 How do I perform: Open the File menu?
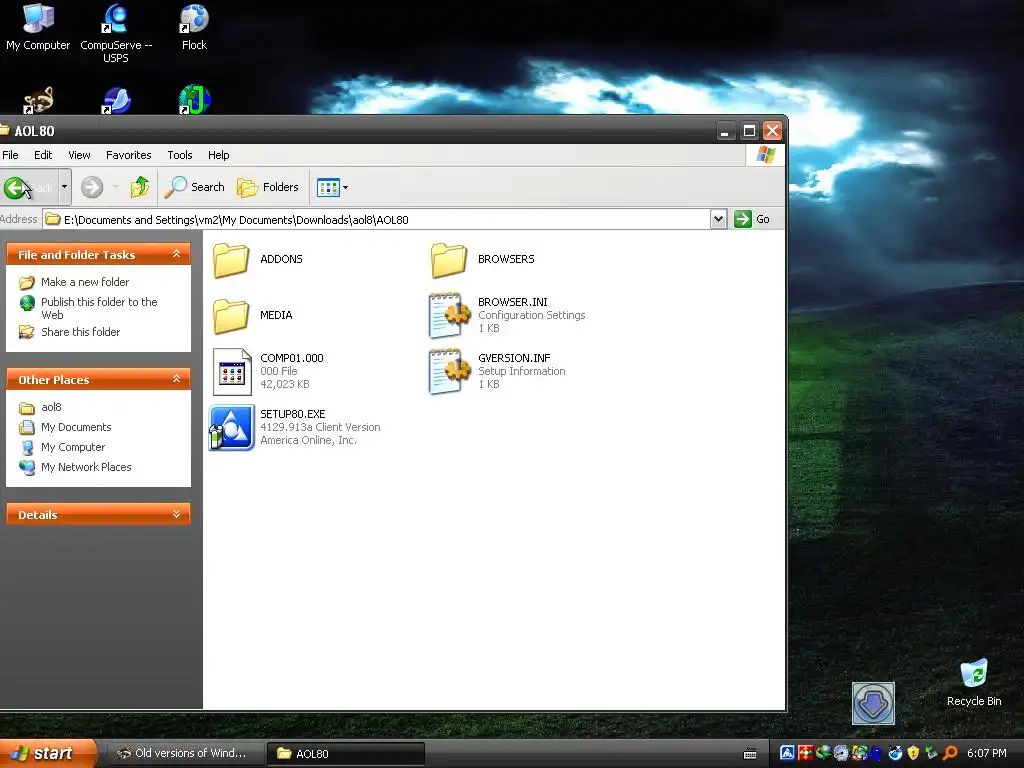coord(10,155)
